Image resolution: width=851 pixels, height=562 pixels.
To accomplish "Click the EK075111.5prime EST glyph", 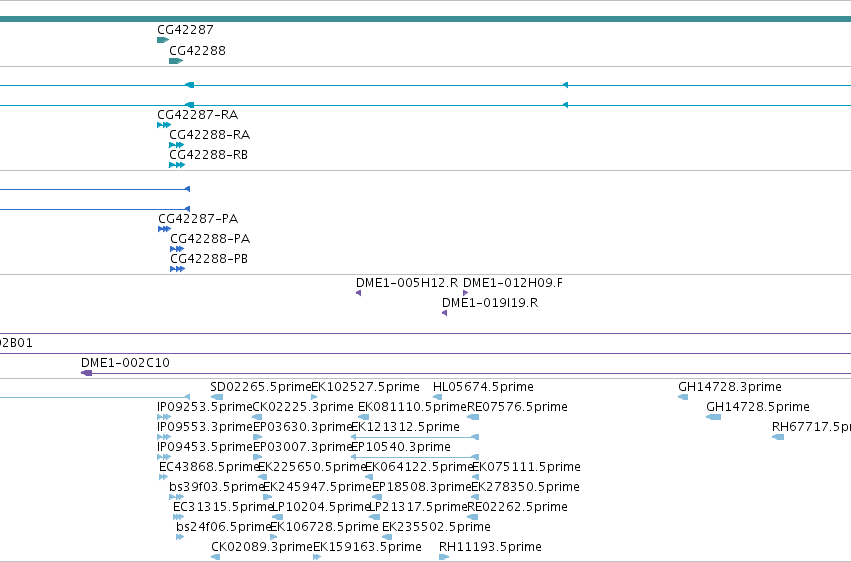I will pos(475,478).
